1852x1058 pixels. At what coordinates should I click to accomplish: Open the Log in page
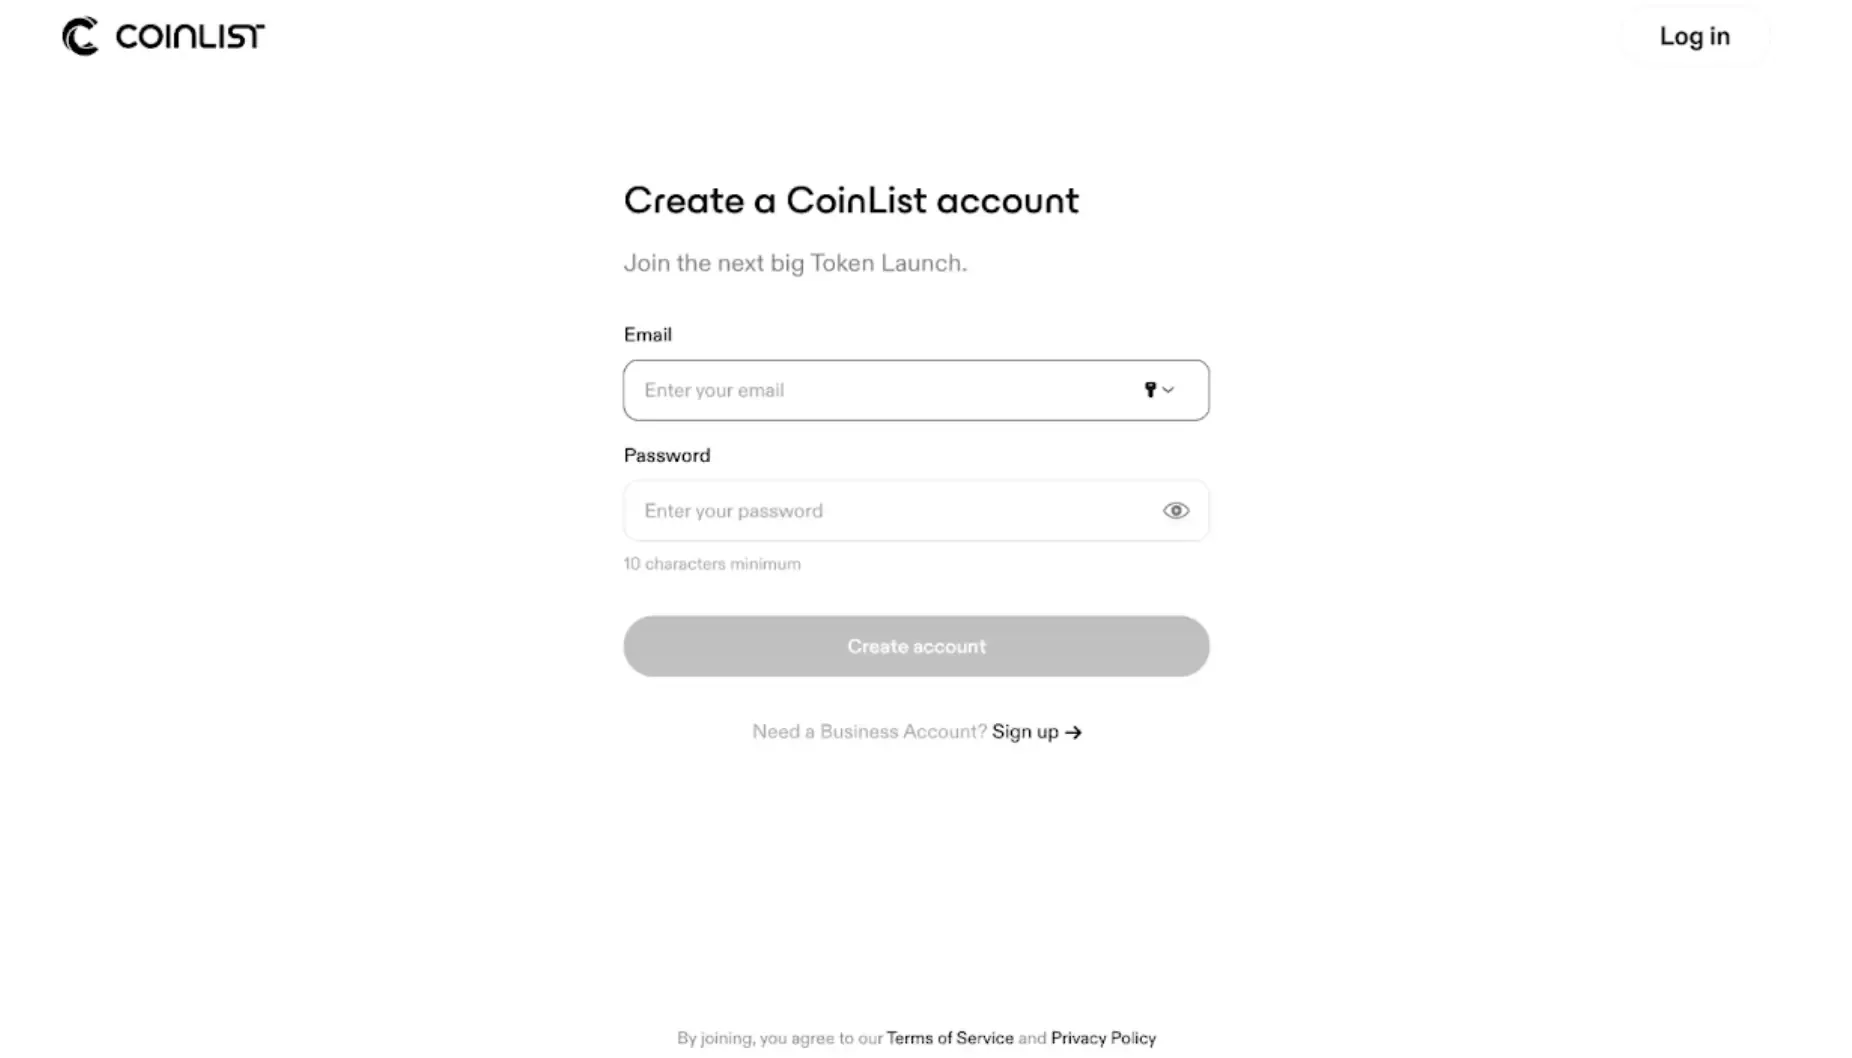pyautogui.click(x=1694, y=37)
